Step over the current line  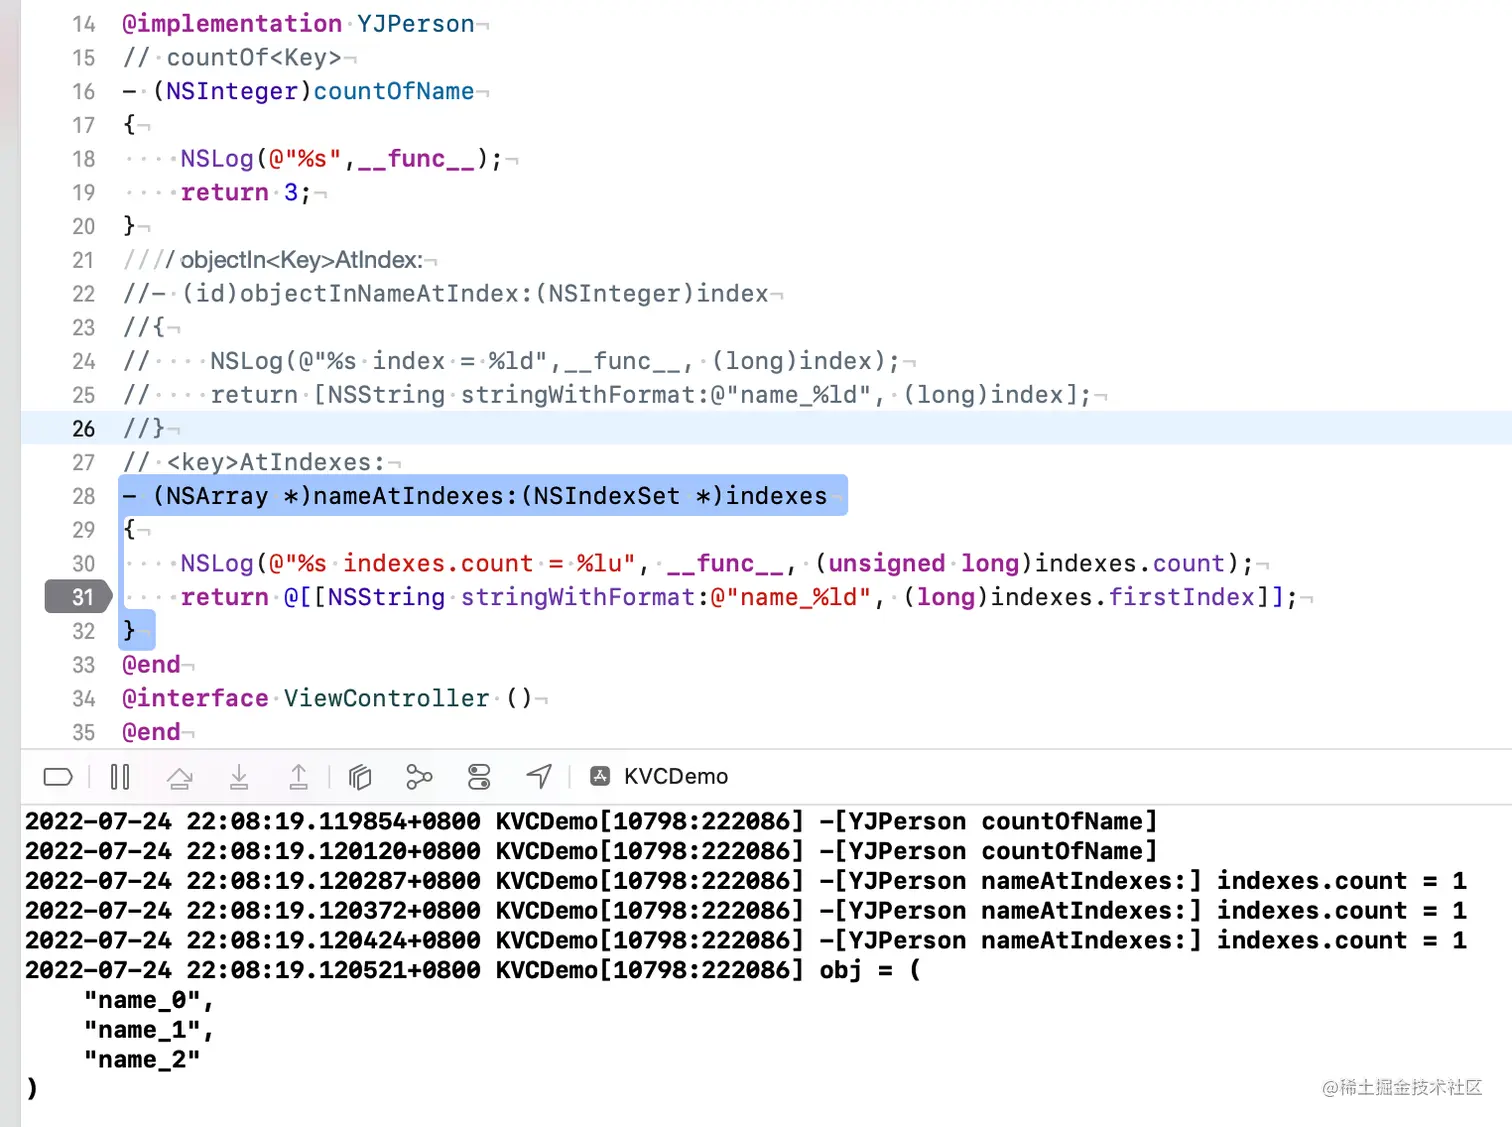click(x=180, y=777)
